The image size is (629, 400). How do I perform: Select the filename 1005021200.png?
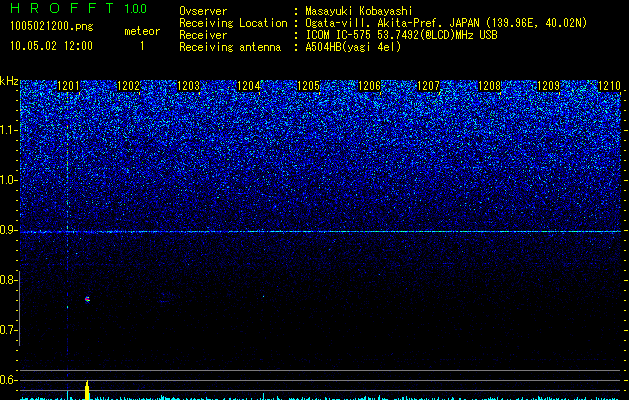pyautogui.click(x=51, y=27)
